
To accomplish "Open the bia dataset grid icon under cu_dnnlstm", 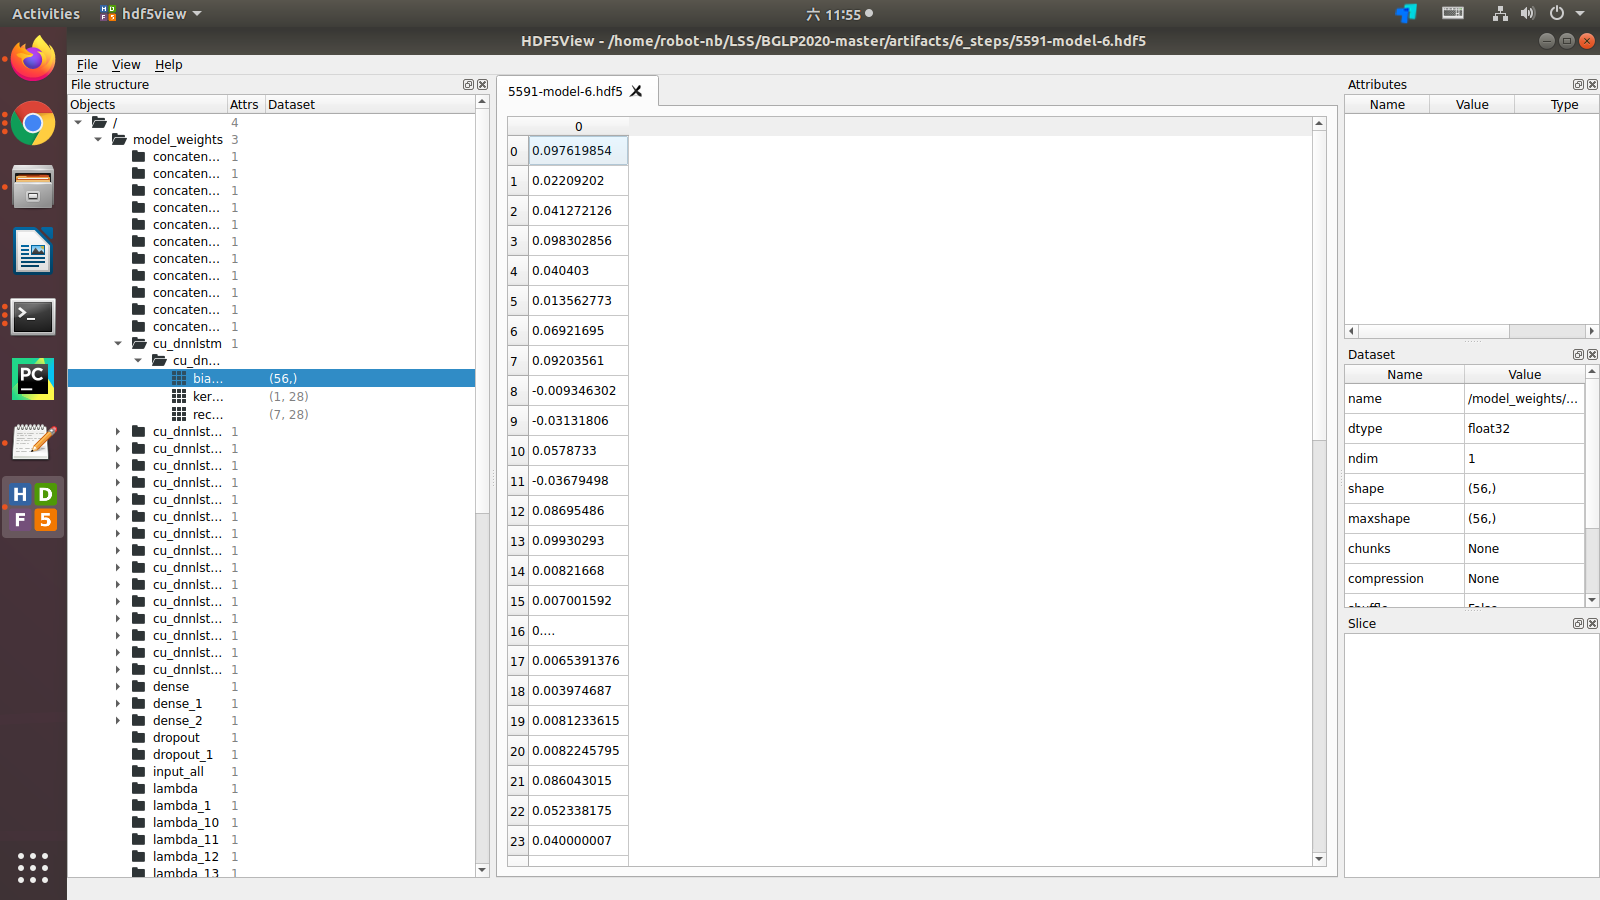I will coord(181,378).
